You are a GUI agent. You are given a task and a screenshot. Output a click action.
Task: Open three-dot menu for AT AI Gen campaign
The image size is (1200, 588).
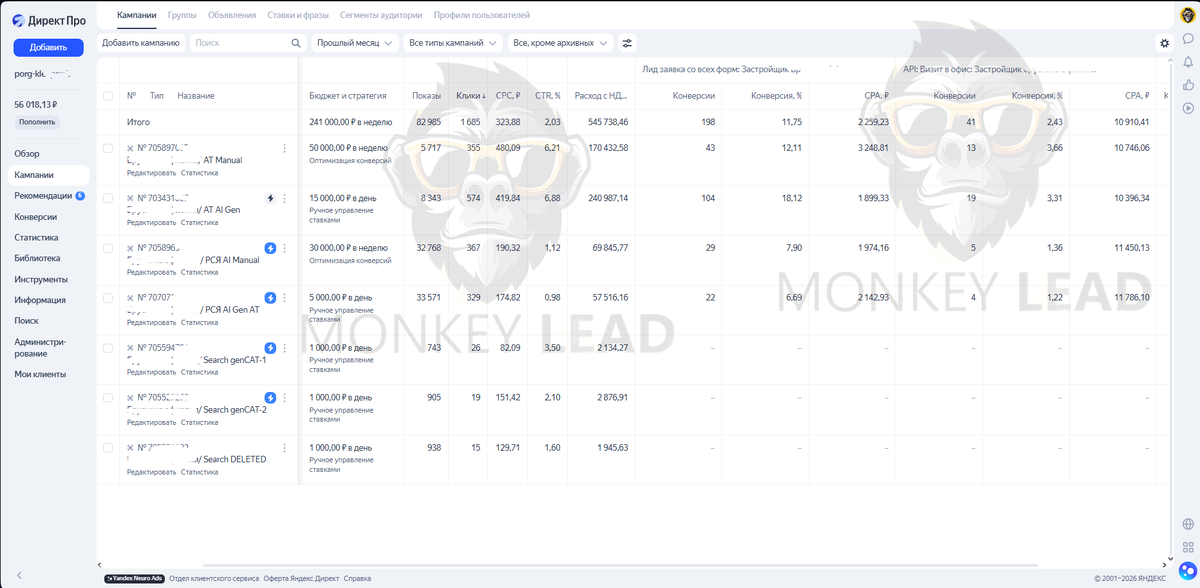[x=285, y=198]
